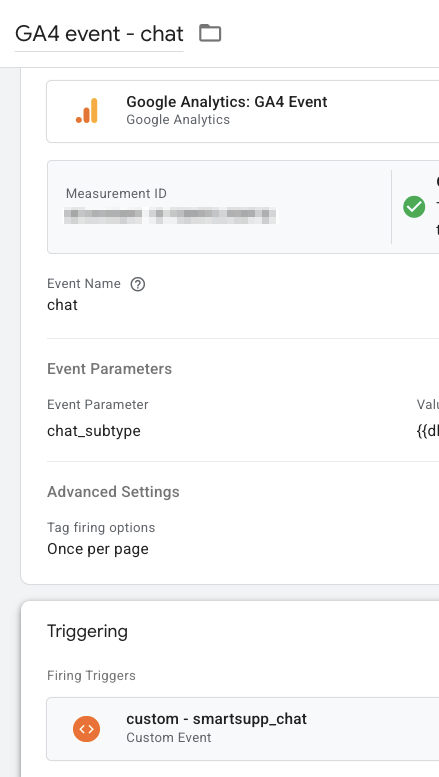Click the Event Parameters section heading
Screen dimensions: 439x777
tap(110, 369)
